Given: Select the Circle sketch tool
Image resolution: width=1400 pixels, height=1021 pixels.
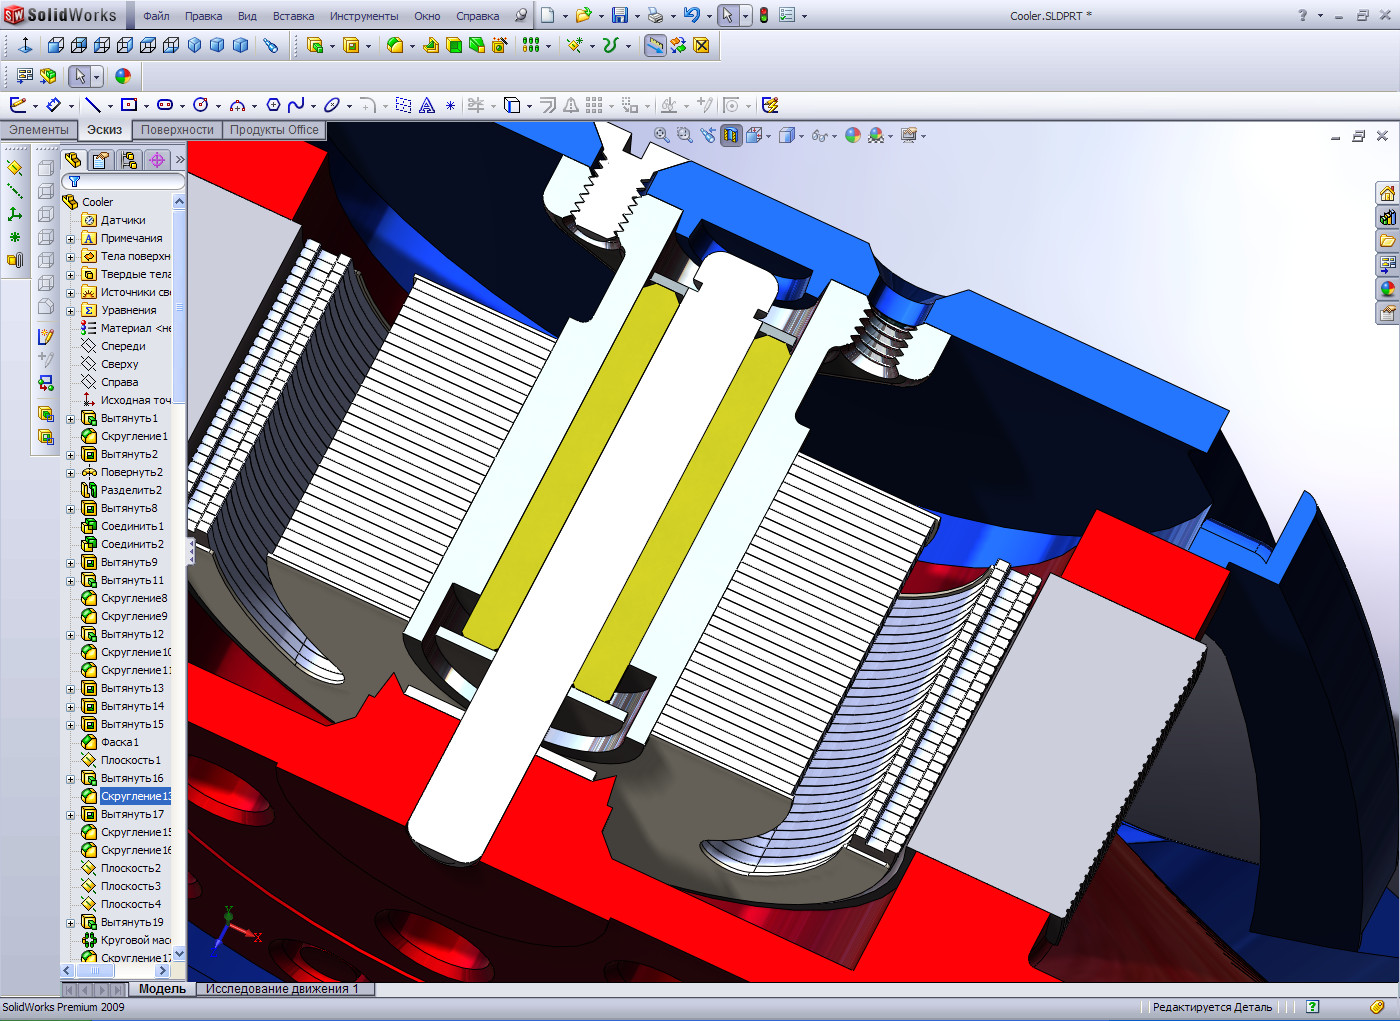Looking at the screenshot, I should point(200,105).
